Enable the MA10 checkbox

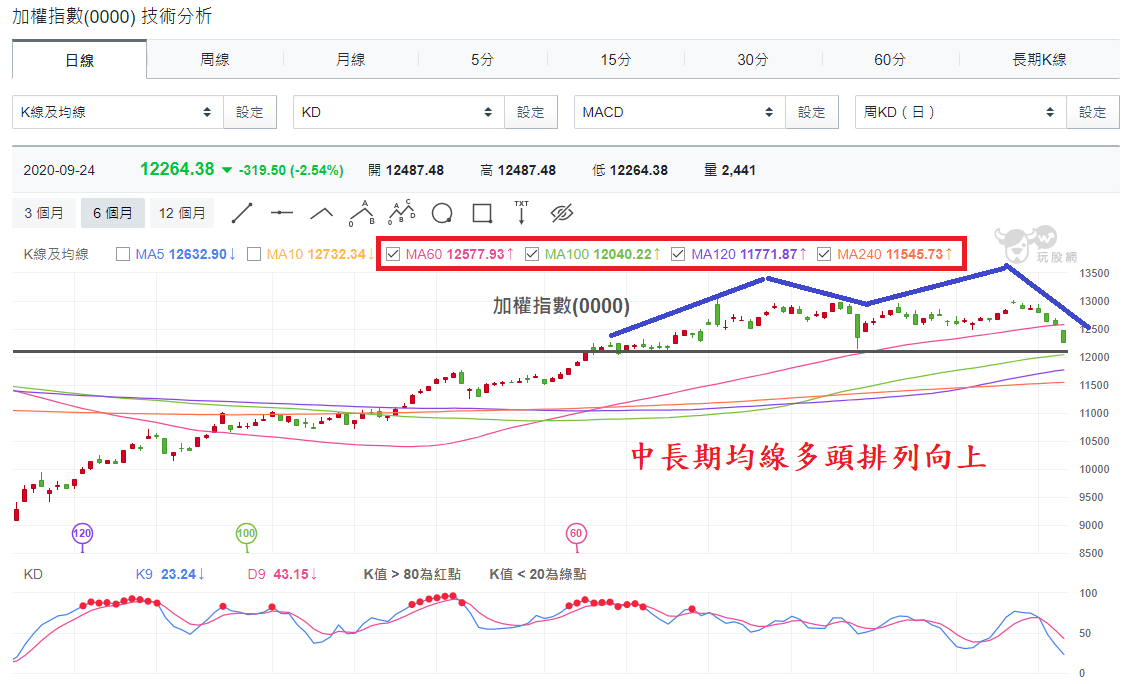click(x=254, y=254)
